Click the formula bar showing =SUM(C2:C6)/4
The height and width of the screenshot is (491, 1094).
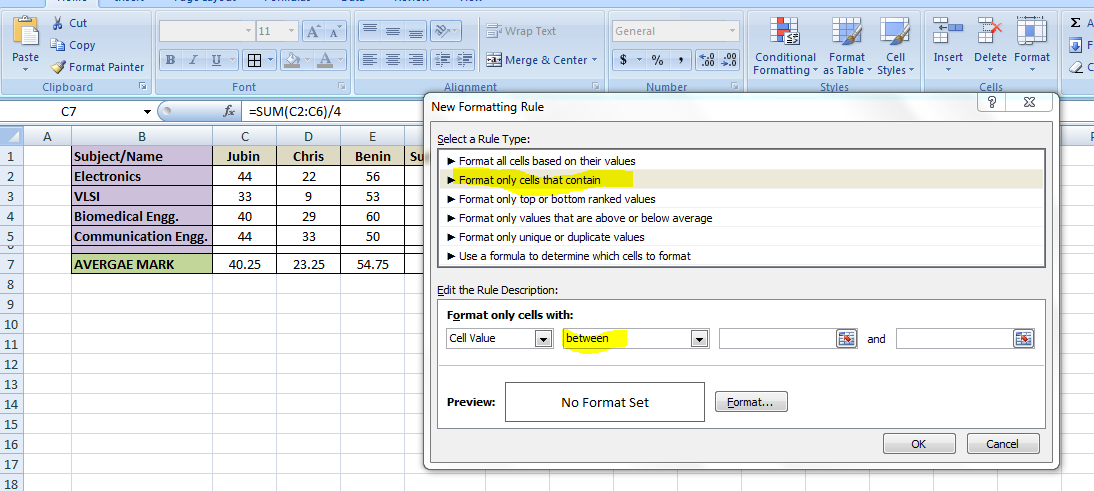(x=331, y=111)
